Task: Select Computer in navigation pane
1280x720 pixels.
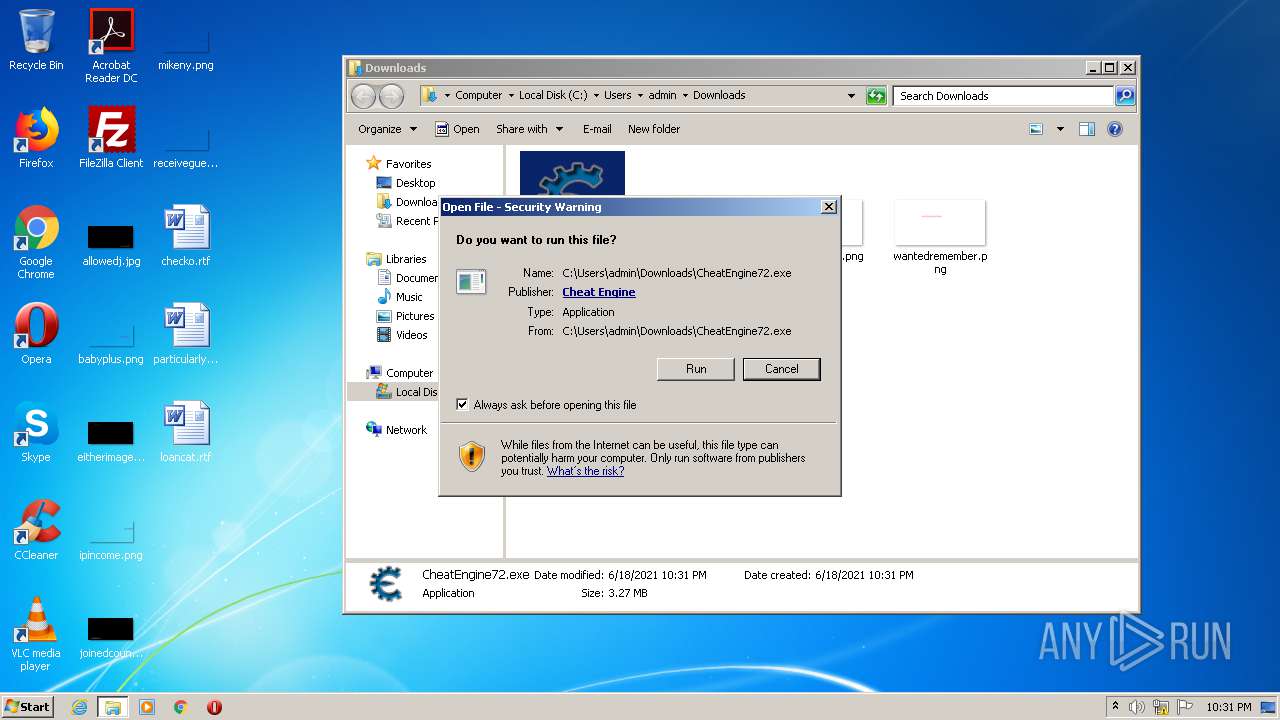Action: [400, 373]
